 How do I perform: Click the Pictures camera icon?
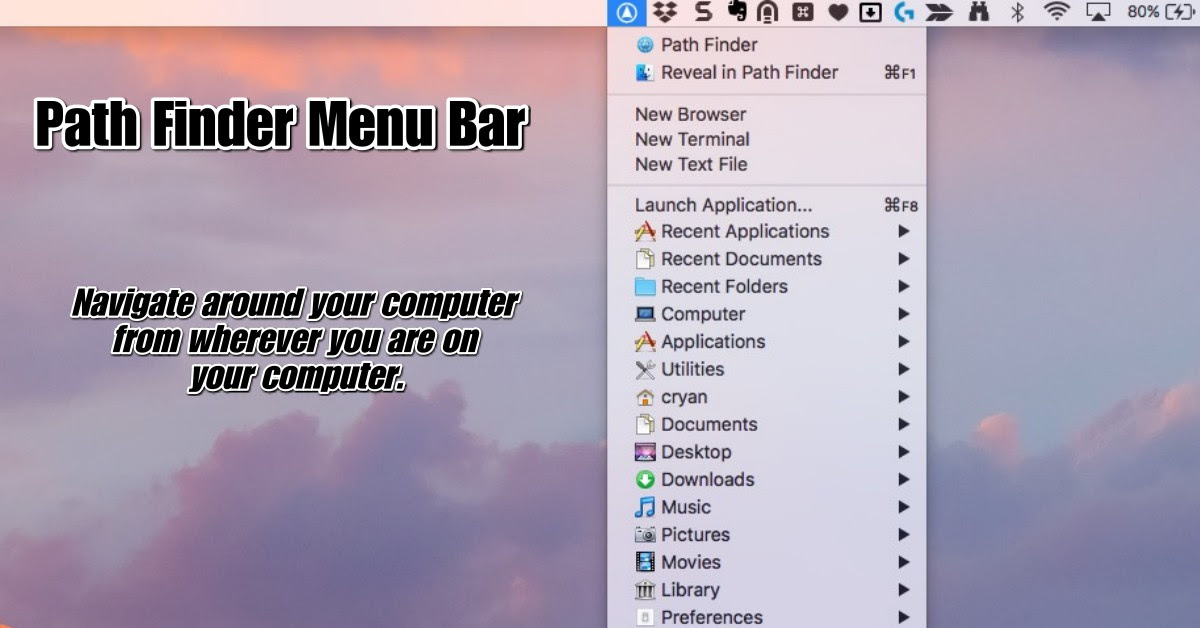645,535
